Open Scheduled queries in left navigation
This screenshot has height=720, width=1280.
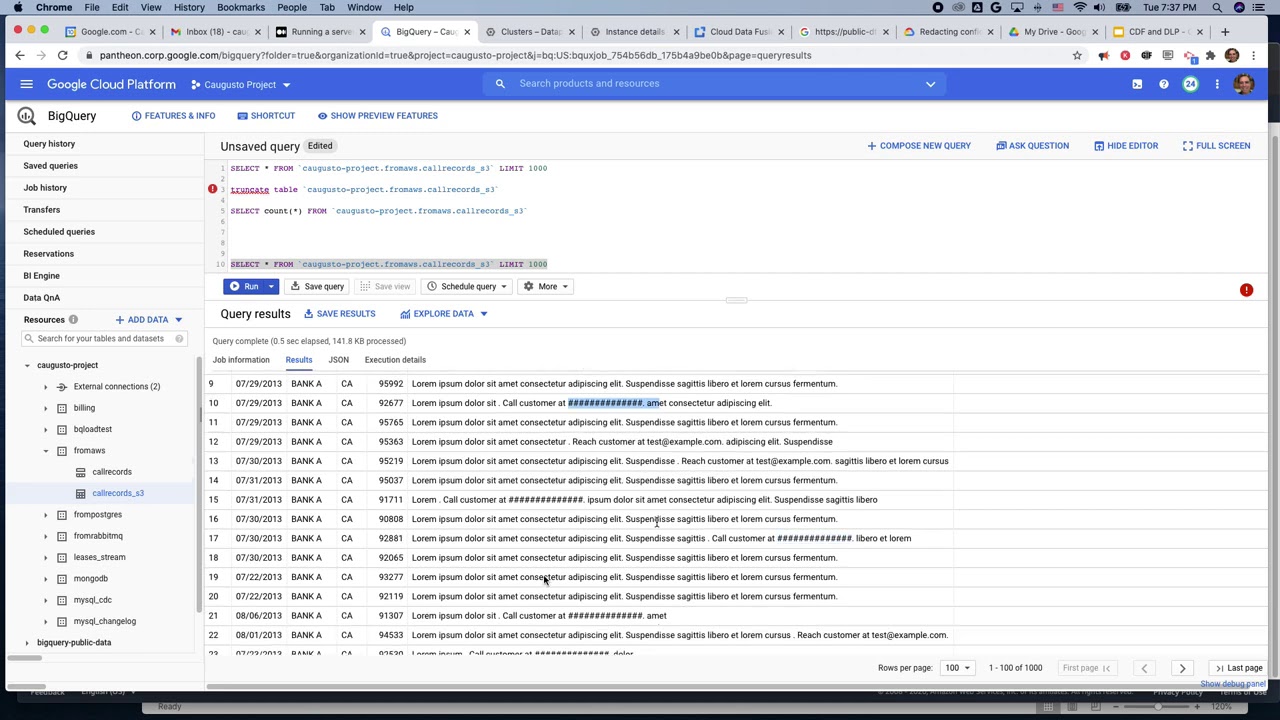(x=59, y=232)
